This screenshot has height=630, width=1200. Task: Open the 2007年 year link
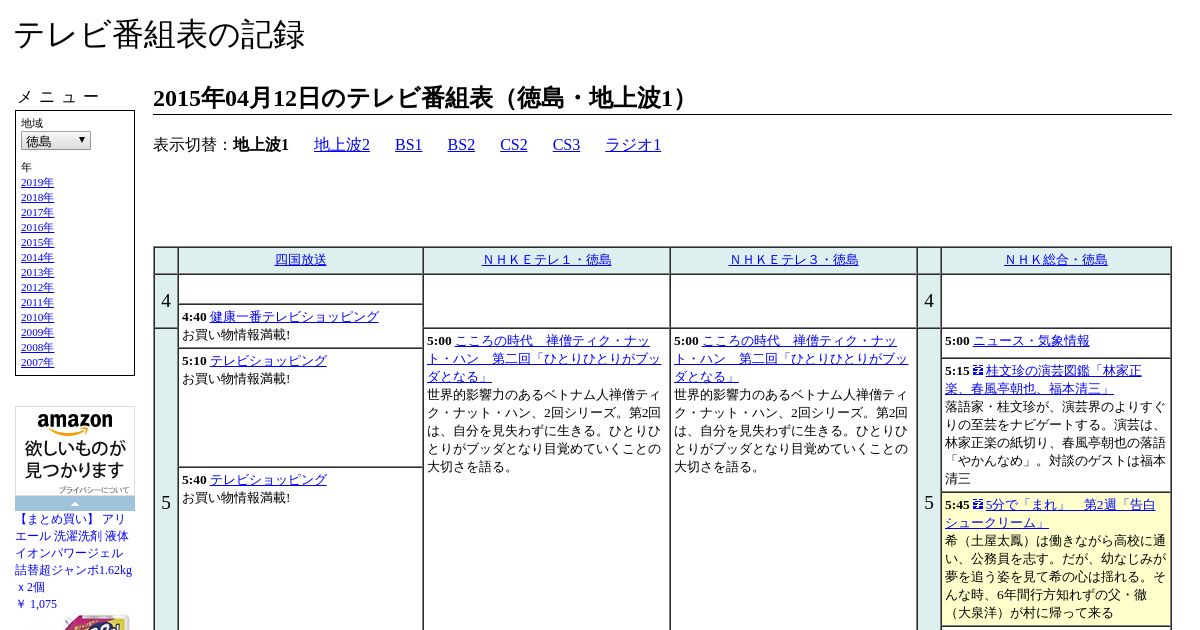(x=37, y=362)
